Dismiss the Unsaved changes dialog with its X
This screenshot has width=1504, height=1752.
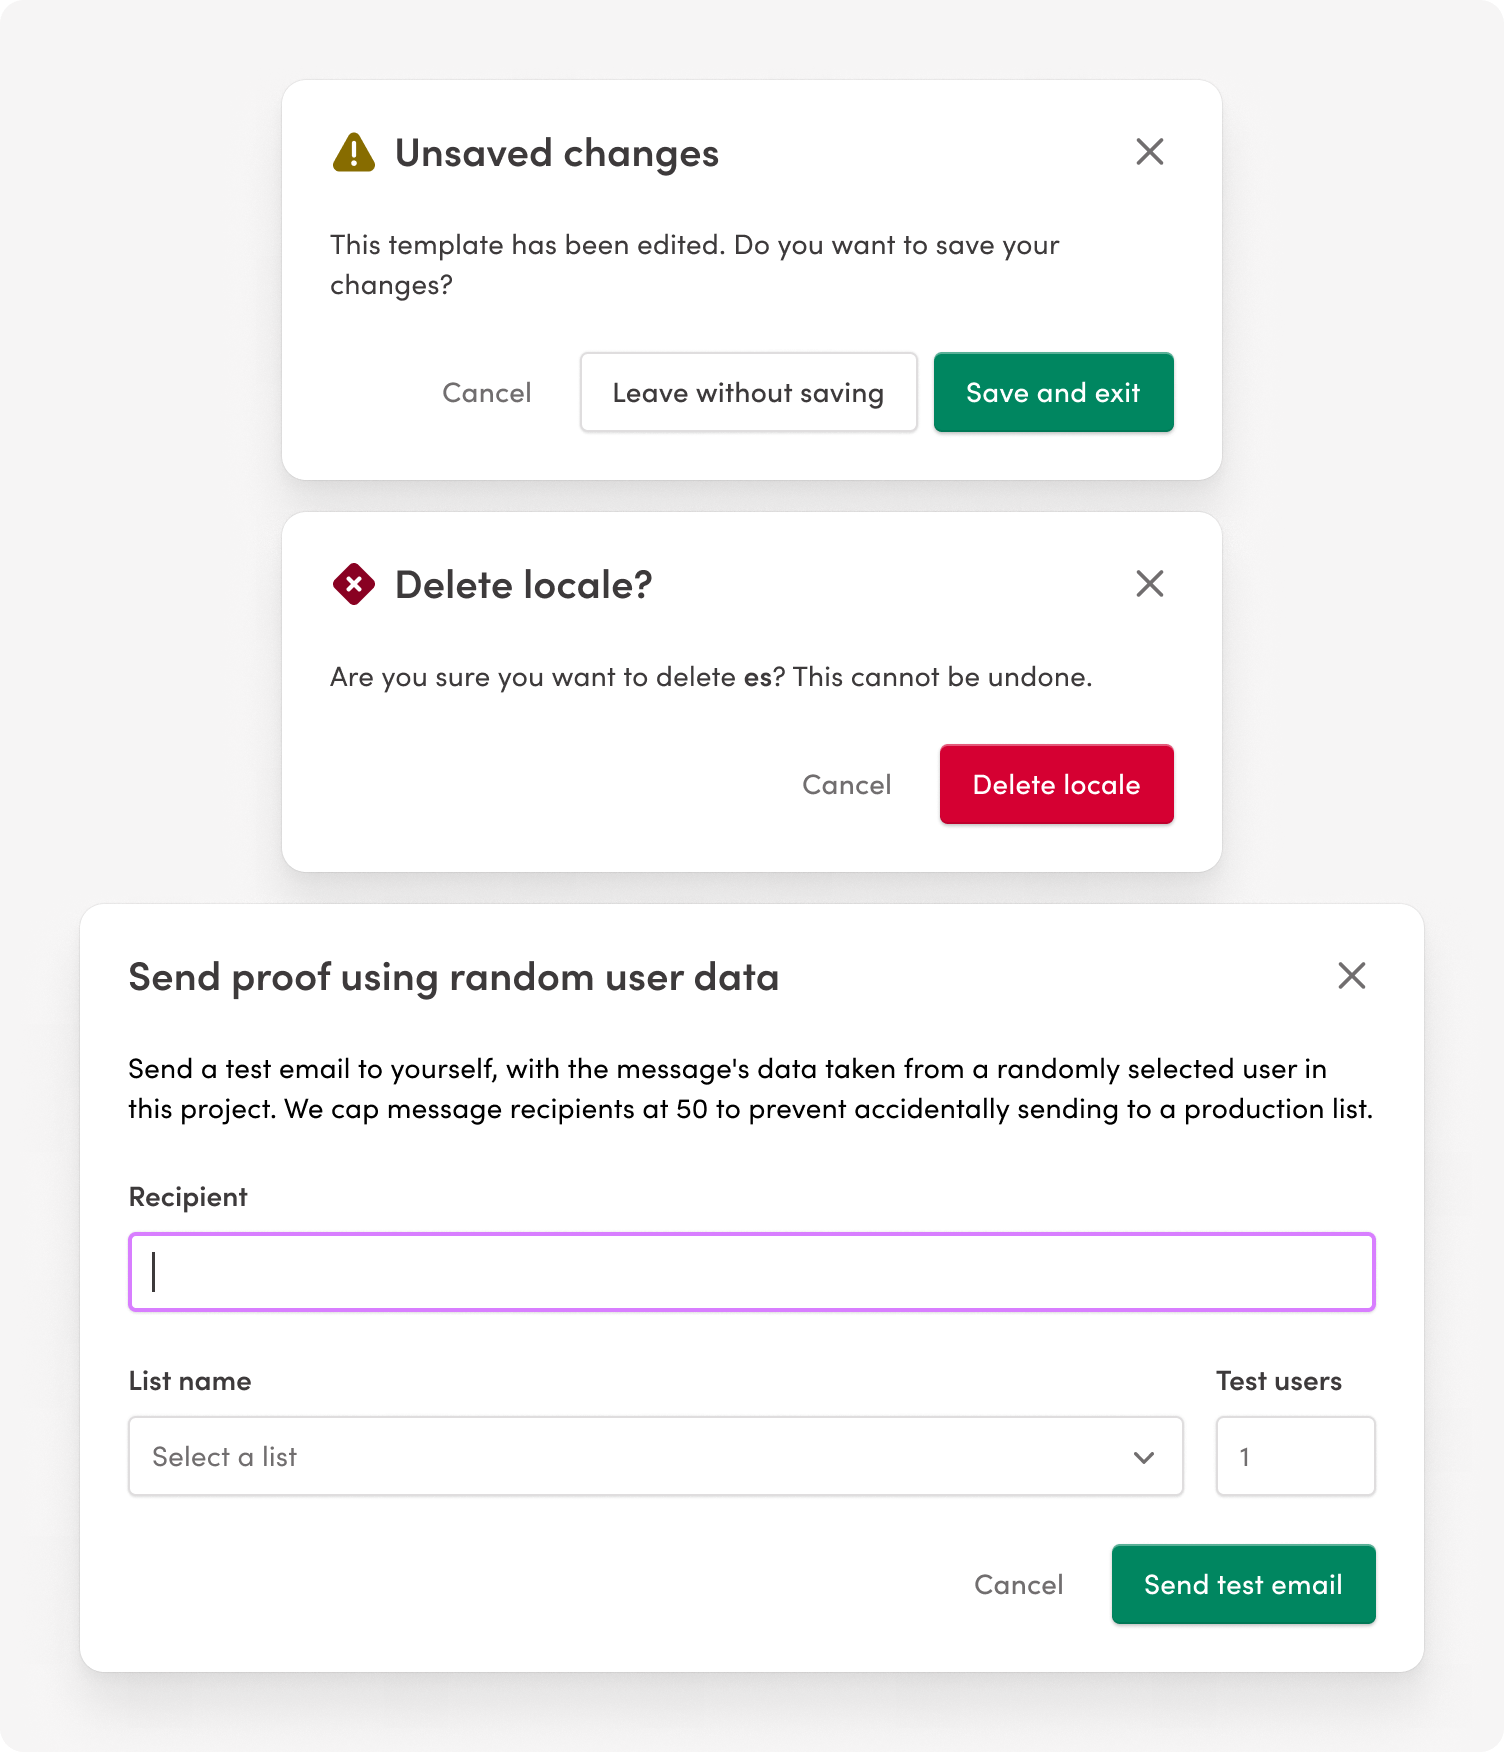pos(1149,151)
